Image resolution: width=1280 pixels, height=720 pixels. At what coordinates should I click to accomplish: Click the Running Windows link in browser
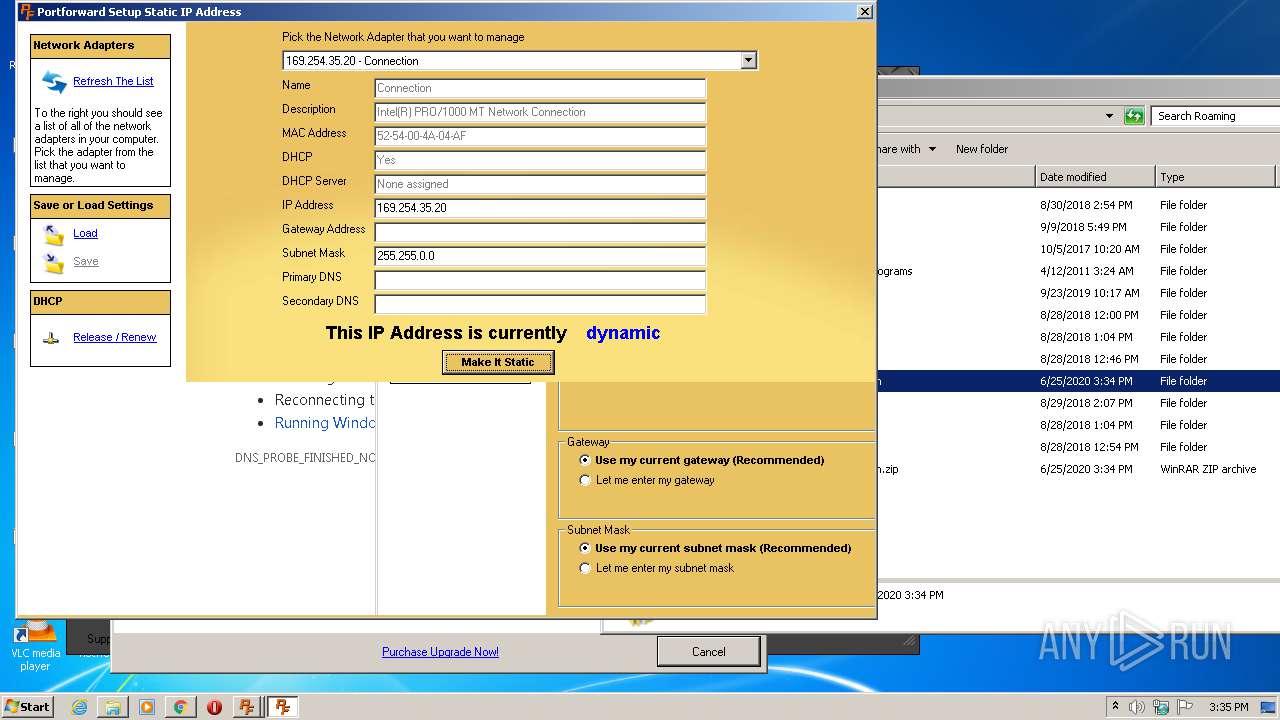click(x=325, y=423)
